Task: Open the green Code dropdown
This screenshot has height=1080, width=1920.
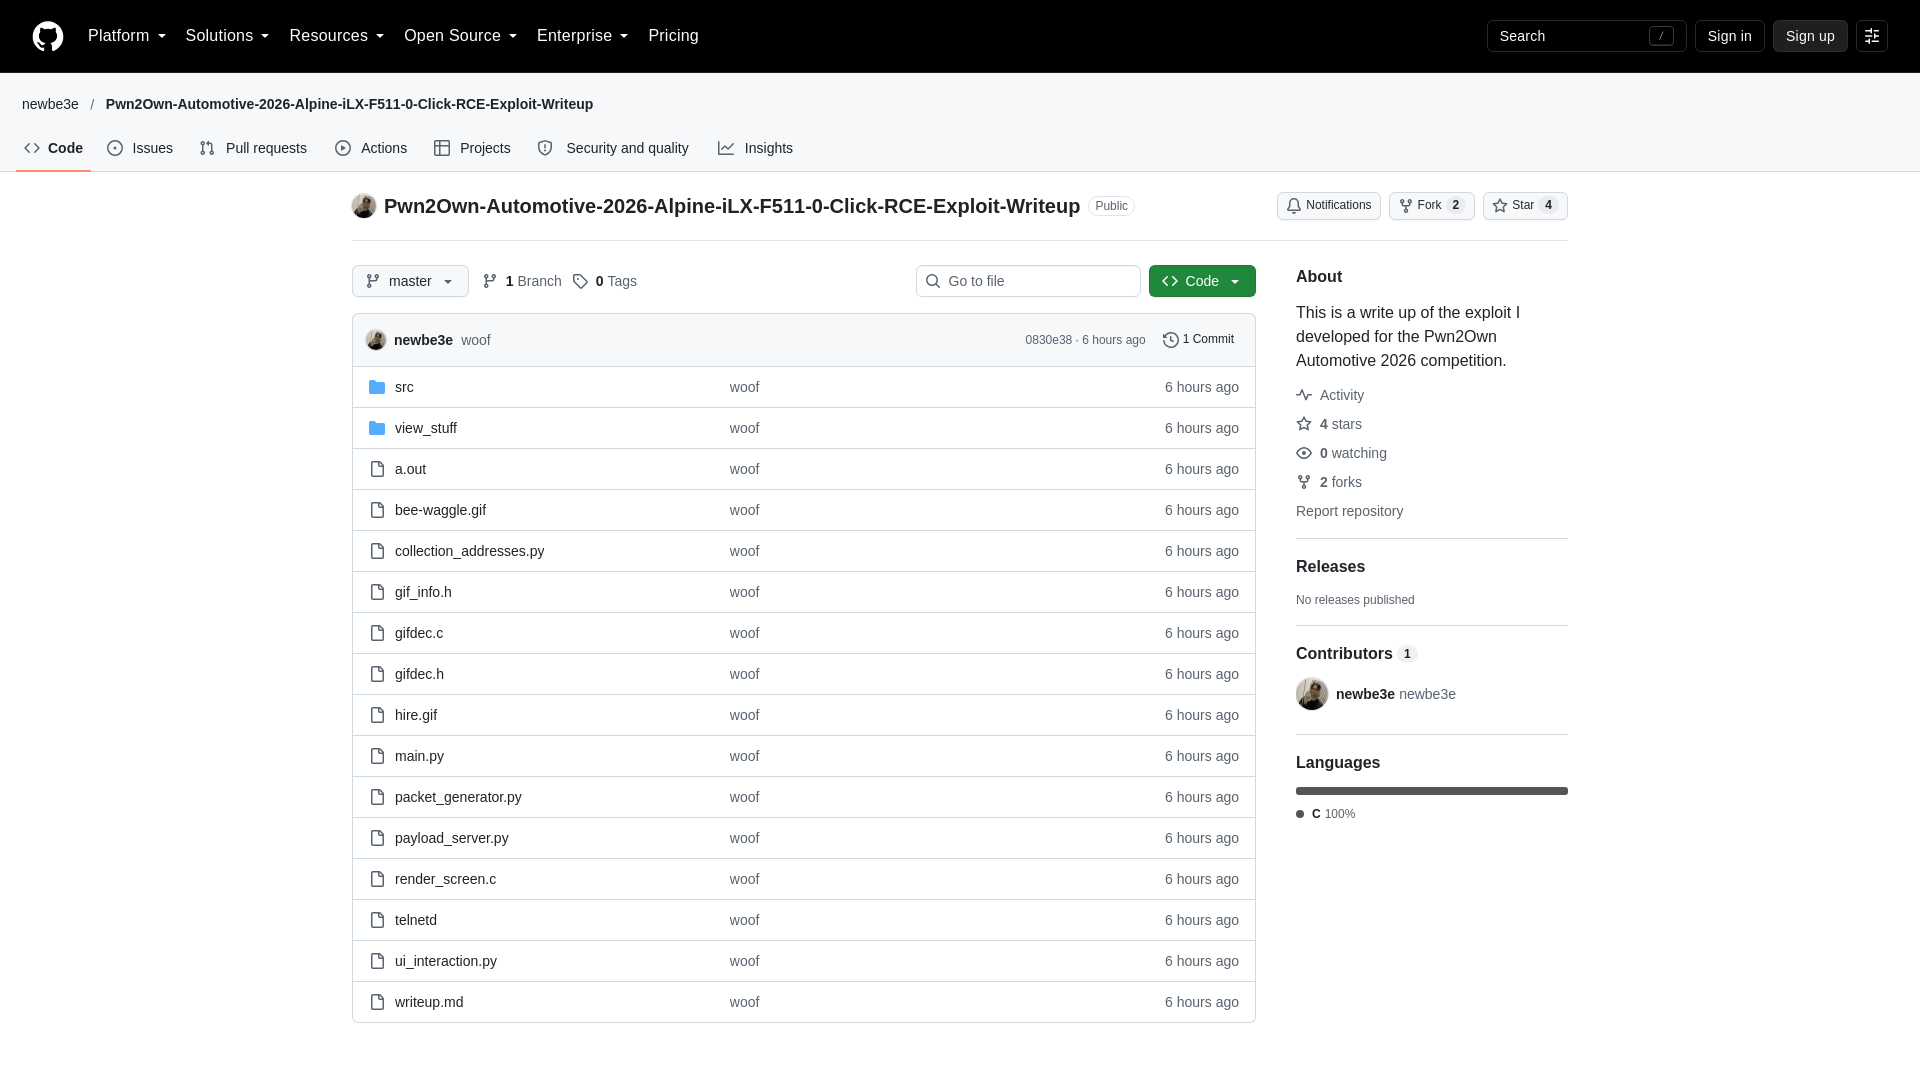Action: (1202, 281)
